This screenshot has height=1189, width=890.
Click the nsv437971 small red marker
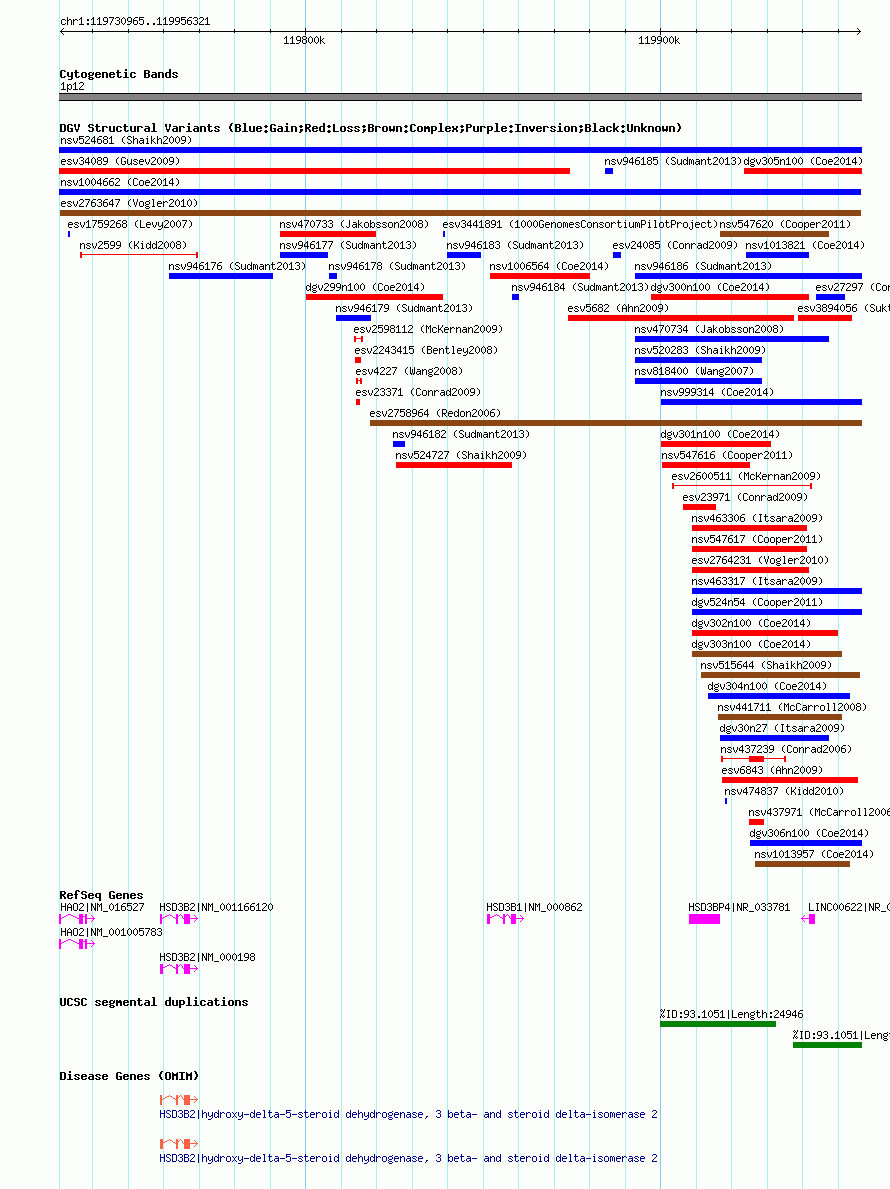(757, 822)
